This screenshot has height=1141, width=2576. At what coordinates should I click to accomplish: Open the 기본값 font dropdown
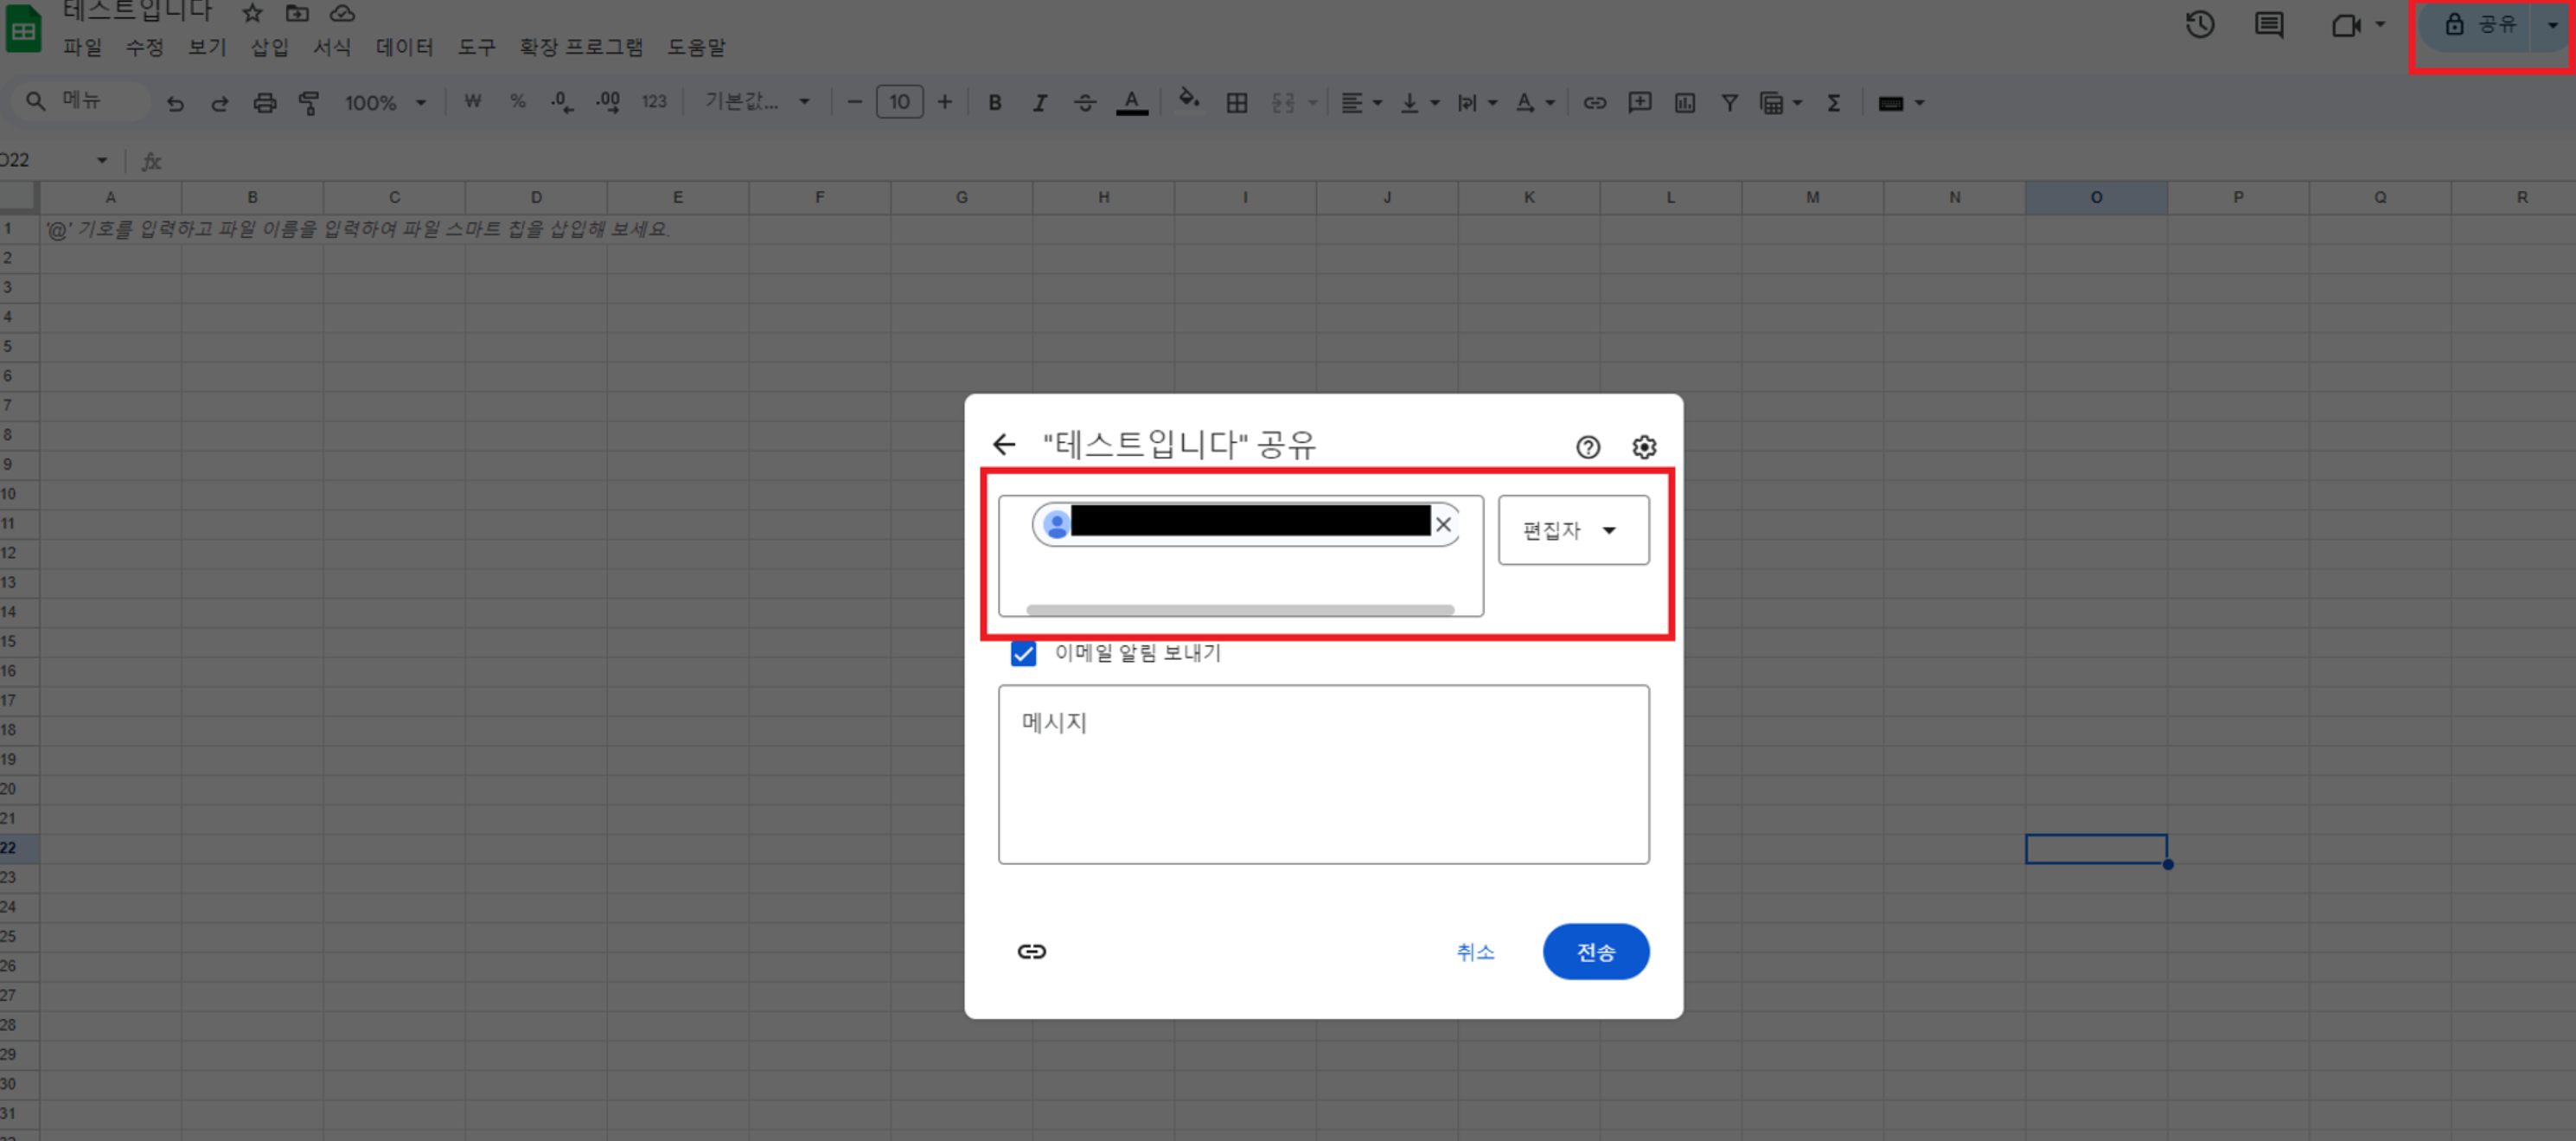coord(757,102)
